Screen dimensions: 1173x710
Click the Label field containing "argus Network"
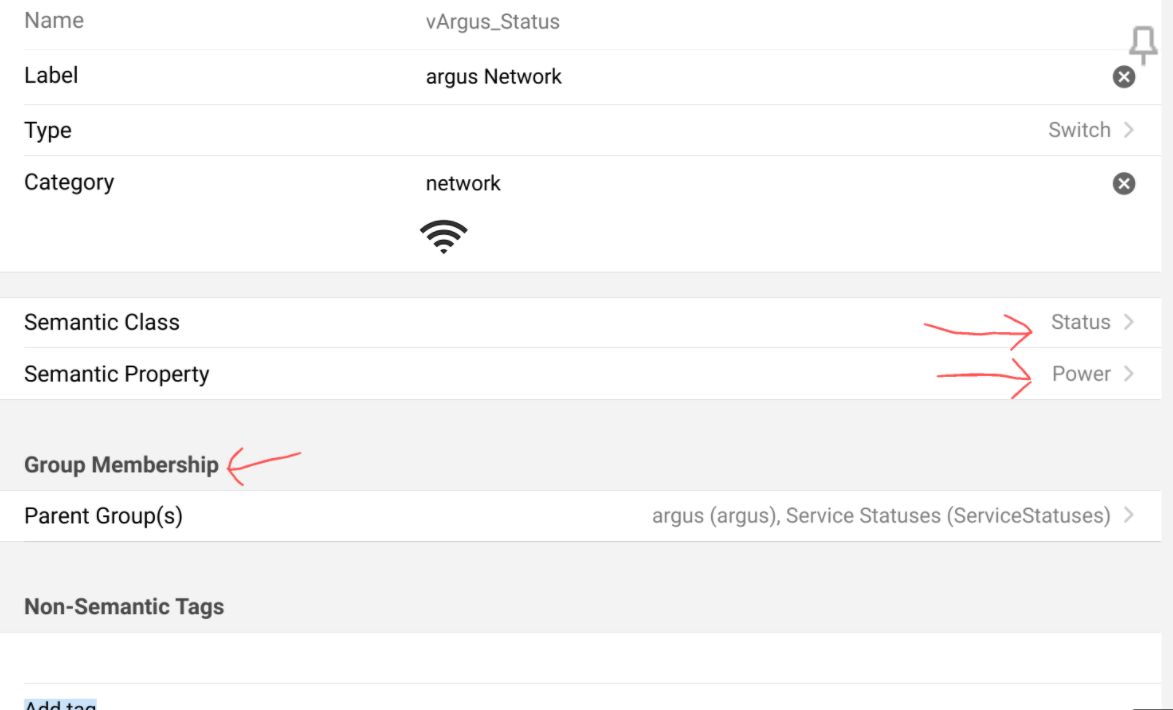pos(494,77)
